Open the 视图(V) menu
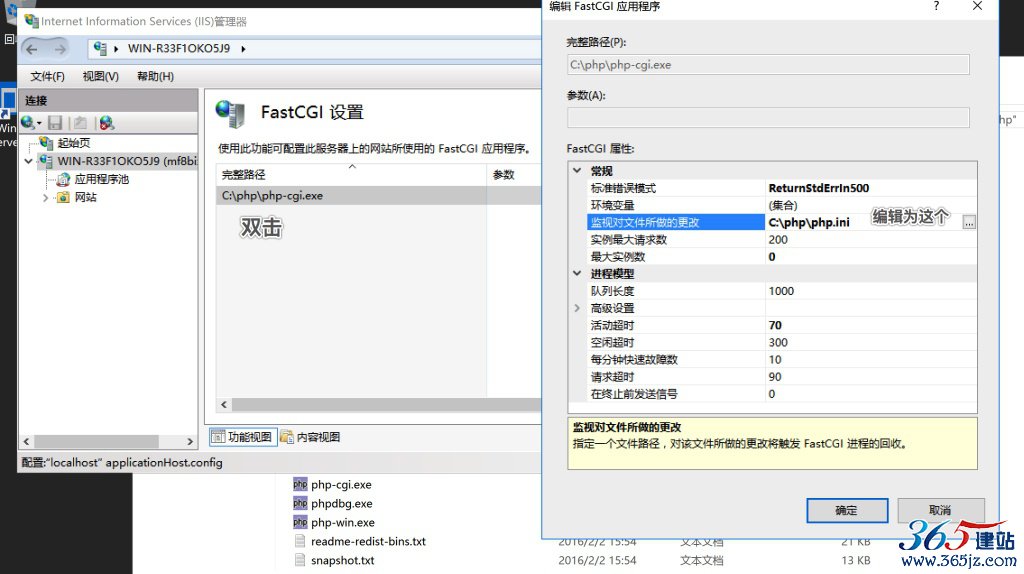1024x574 pixels. (101, 76)
